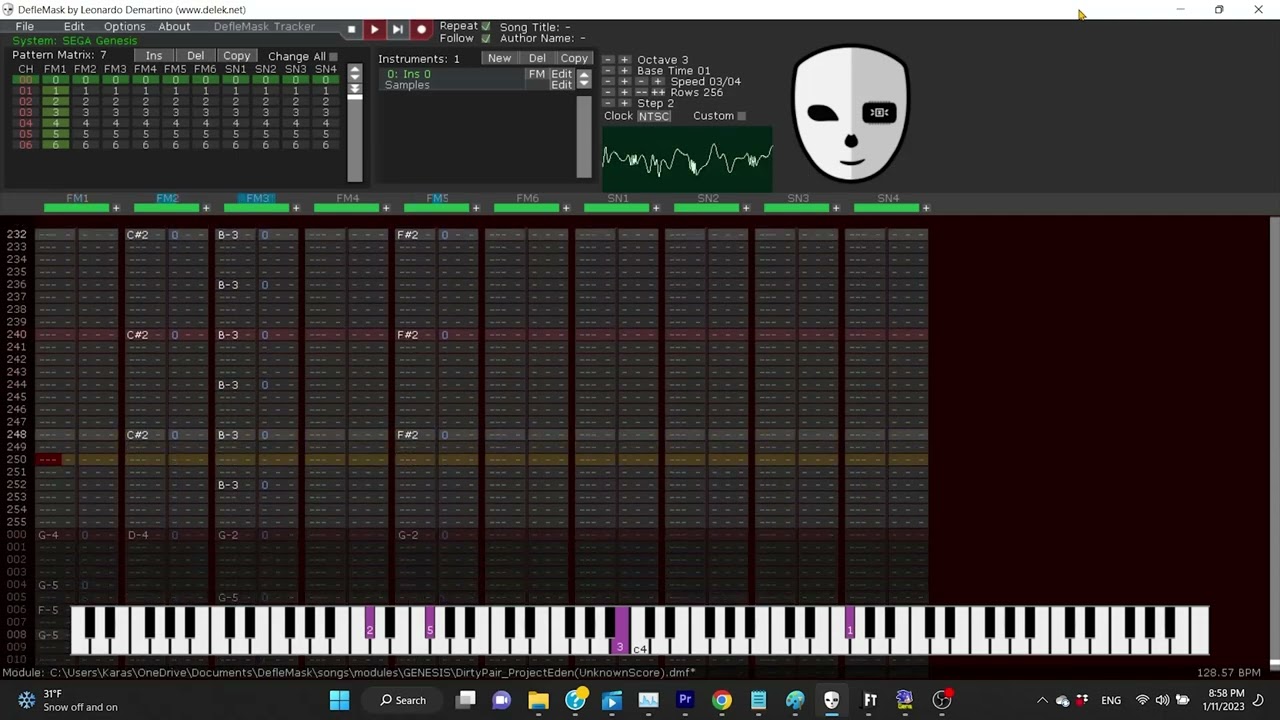The image size is (1280, 720).
Task: Select the C#2 note at row 232
Action: [x=137, y=235]
